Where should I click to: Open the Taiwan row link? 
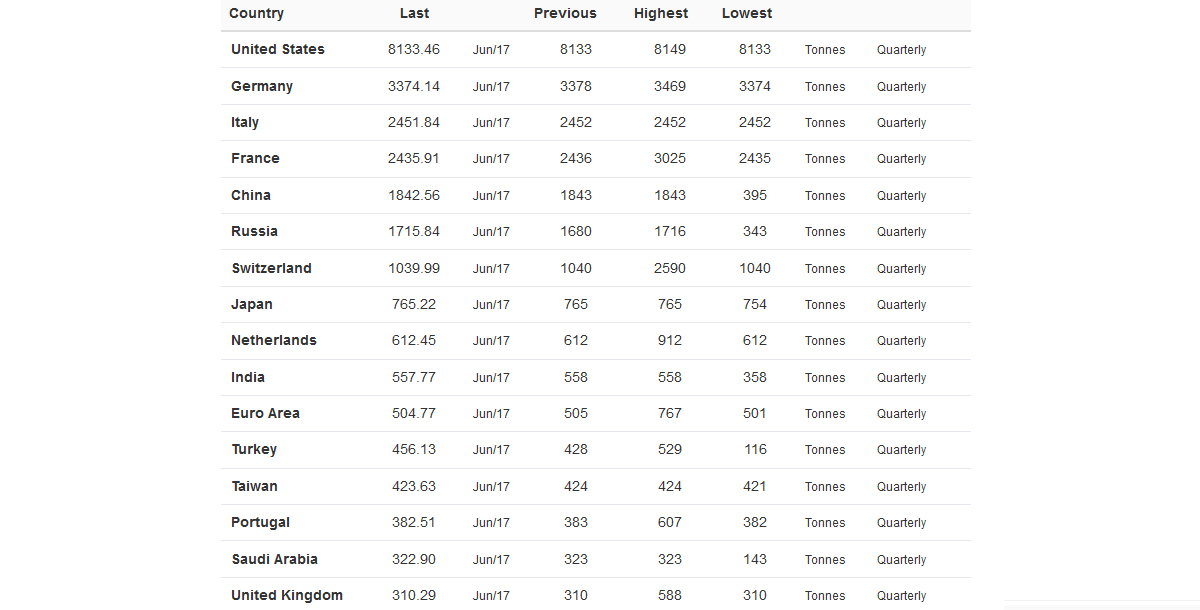tap(254, 486)
